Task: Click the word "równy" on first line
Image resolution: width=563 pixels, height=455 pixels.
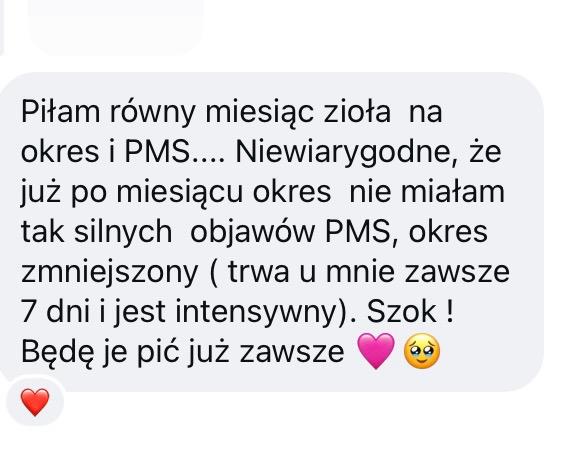Action: 152,113
